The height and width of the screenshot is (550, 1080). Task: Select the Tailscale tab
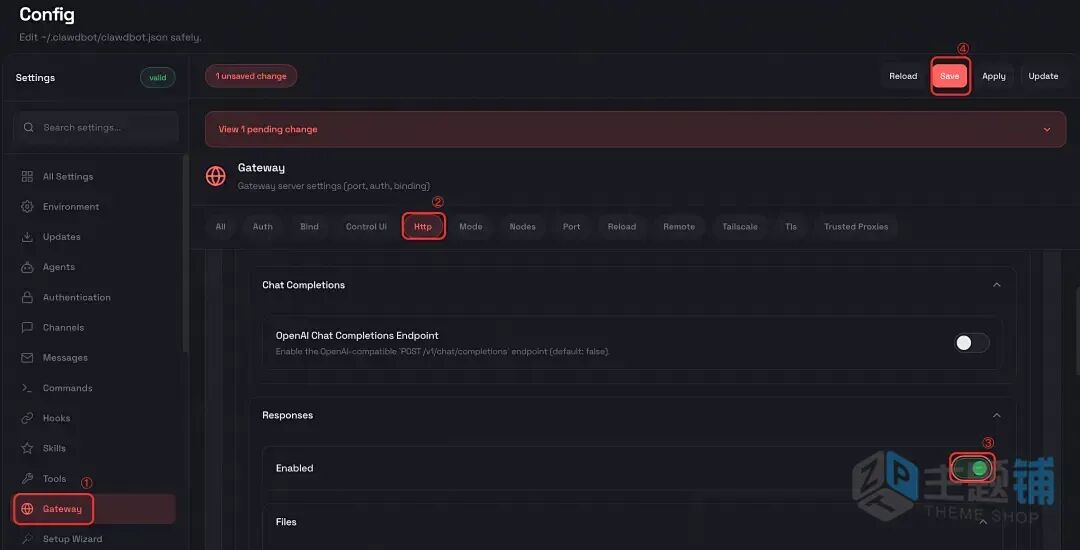point(740,227)
